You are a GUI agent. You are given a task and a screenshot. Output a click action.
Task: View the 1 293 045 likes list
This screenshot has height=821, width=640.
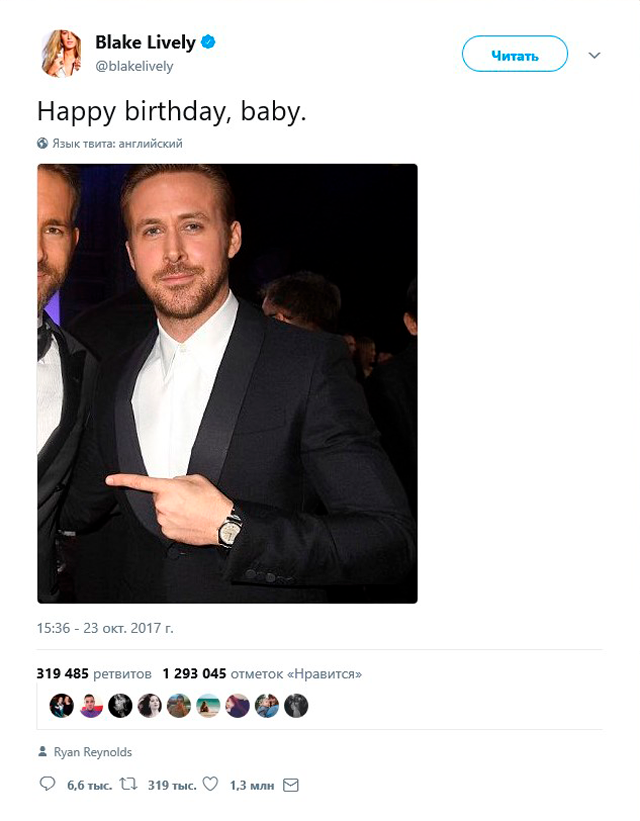(262, 673)
